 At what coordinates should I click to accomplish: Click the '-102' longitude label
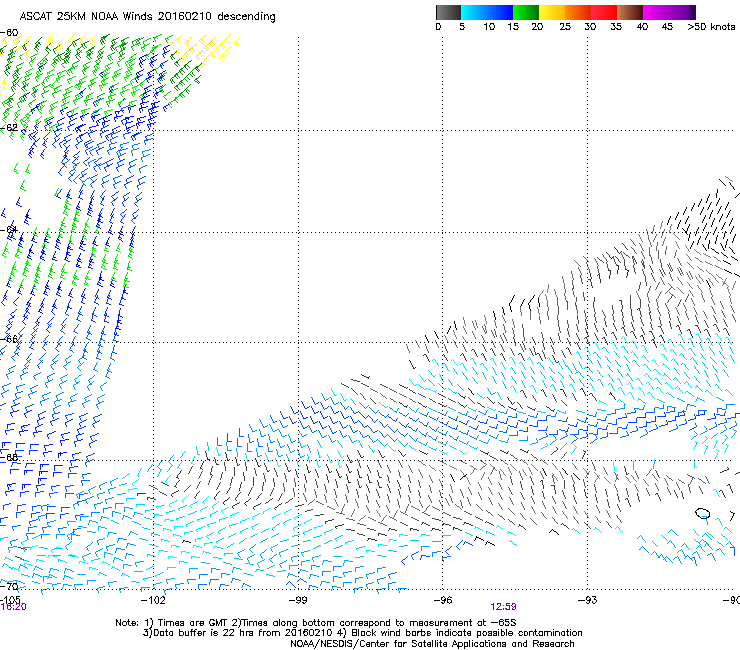(x=153, y=600)
